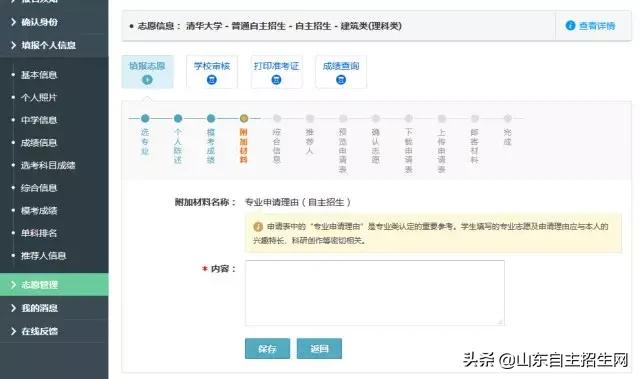Go to the 个人陈述 step marker
Image resolution: width=640 pixels, height=379 pixels.
click(x=178, y=118)
